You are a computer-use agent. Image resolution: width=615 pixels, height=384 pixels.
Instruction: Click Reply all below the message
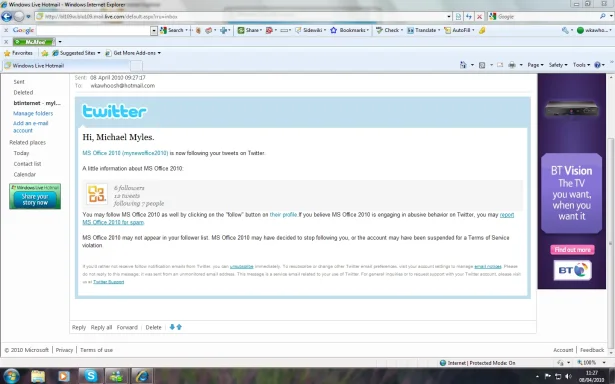click(x=101, y=327)
